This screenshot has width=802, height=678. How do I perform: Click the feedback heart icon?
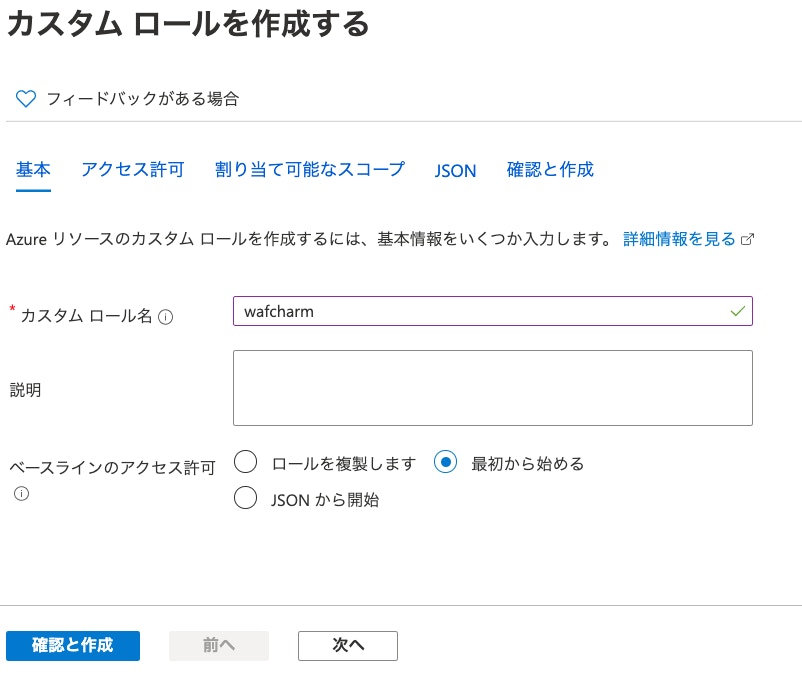coord(26,99)
